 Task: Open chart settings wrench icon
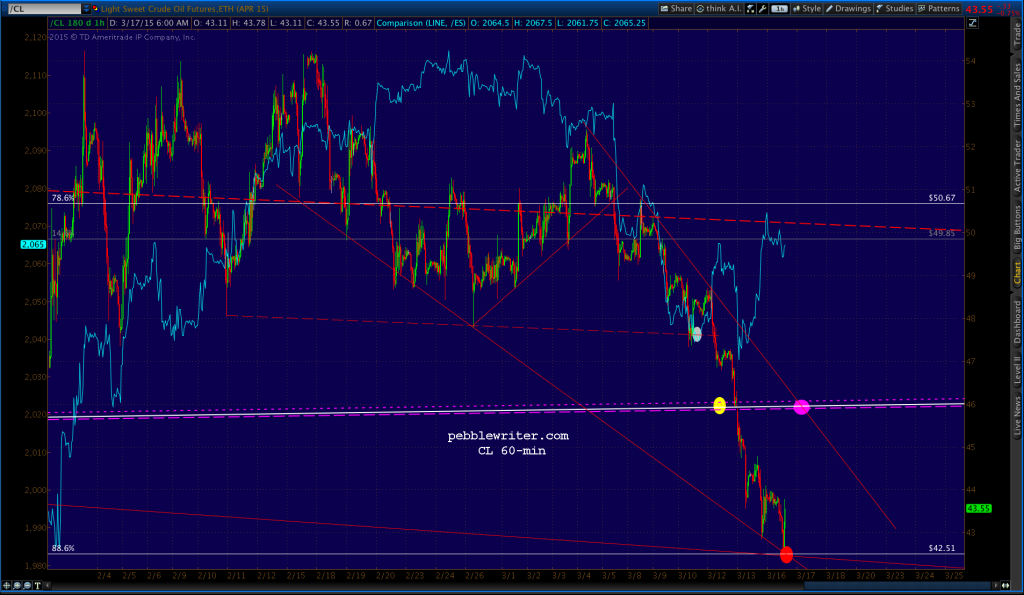click(x=762, y=8)
